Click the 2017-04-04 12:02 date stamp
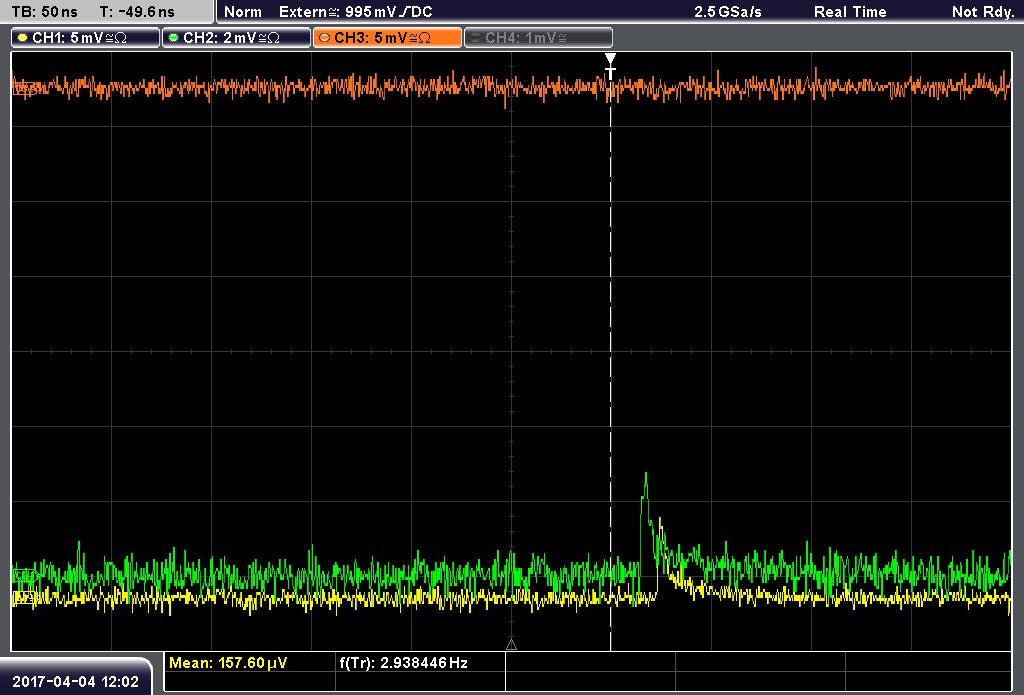Image resolution: width=1024 pixels, height=695 pixels. point(76,682)
